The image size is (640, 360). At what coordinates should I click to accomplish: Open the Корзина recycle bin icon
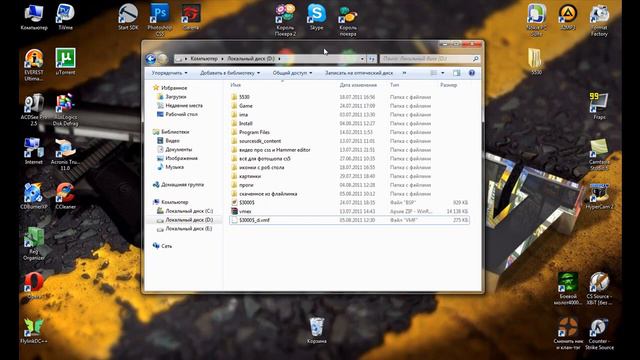(316, 331)
